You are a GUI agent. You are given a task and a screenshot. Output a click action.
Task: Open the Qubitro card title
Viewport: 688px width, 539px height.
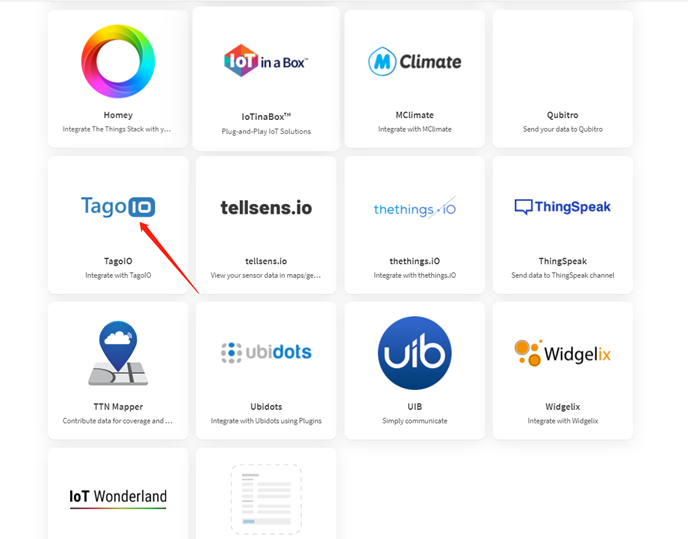coord(563,115)
